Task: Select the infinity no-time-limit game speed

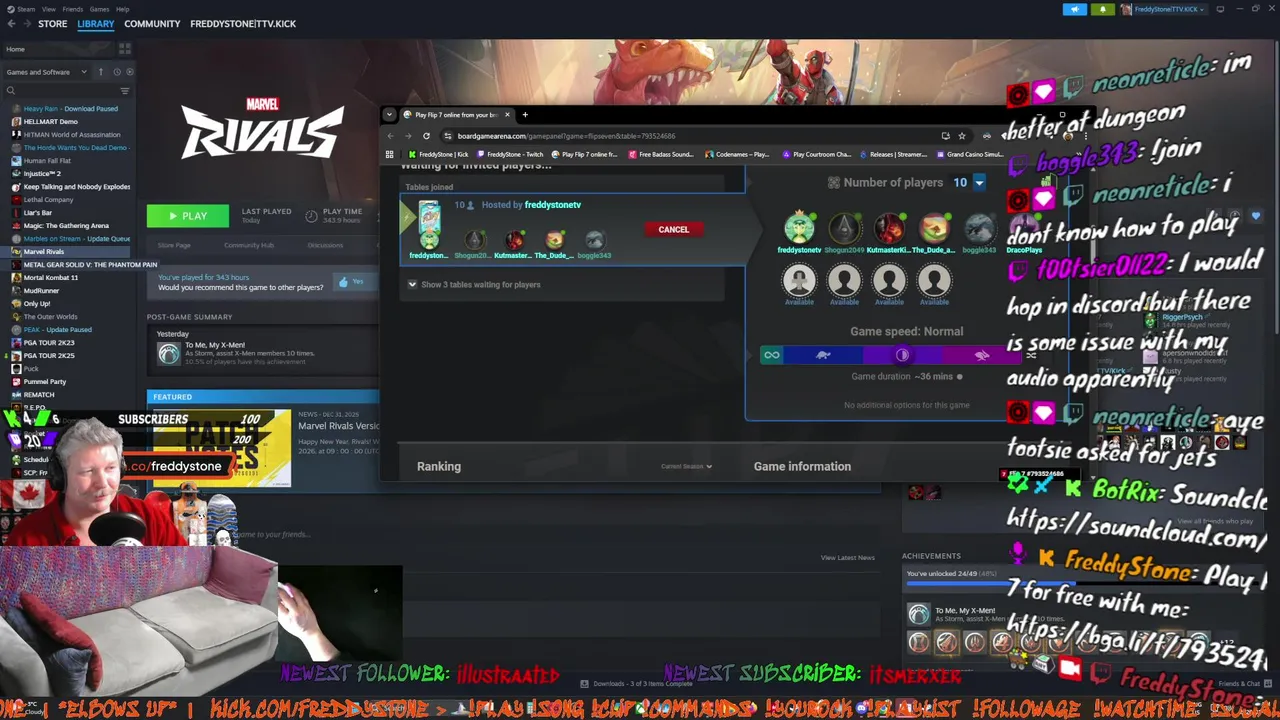Action: (x=771, y=355)
